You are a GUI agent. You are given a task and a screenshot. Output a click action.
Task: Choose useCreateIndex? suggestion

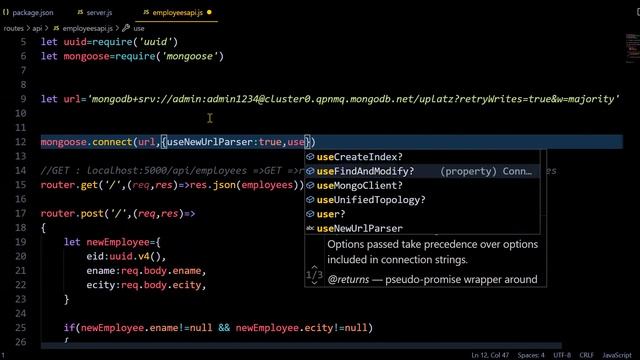tap(422, 157)
